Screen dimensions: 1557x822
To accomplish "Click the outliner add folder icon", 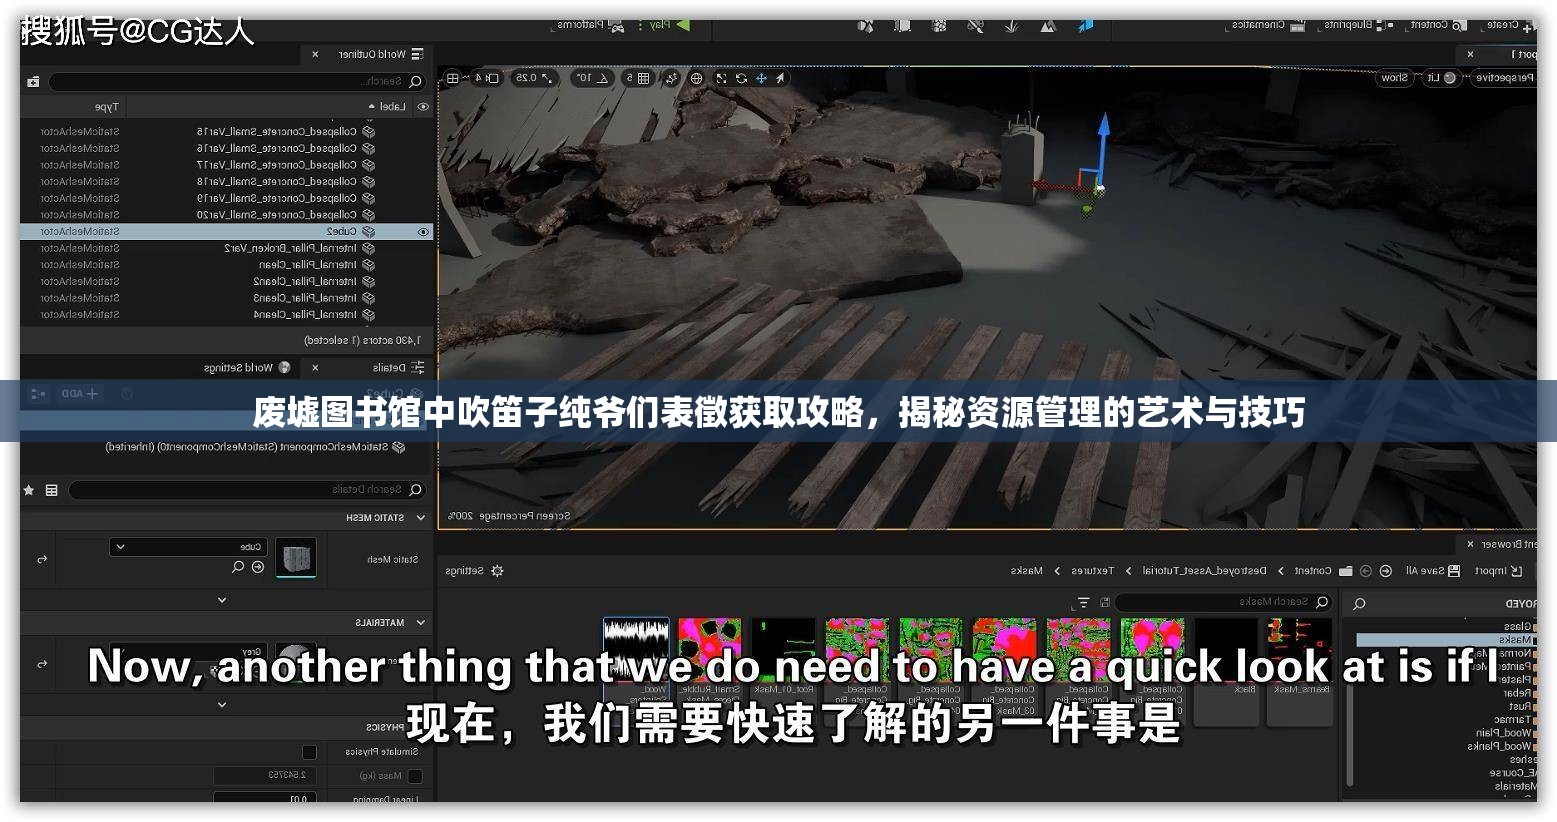I will 33,81.
